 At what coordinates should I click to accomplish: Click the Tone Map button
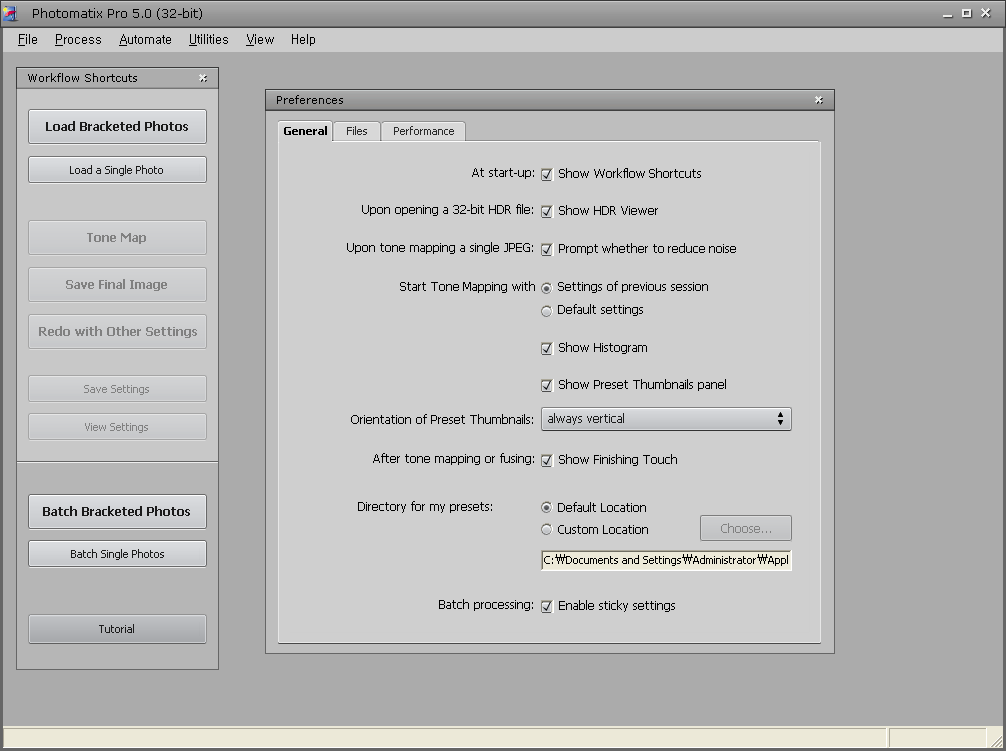tap(117, 237)
